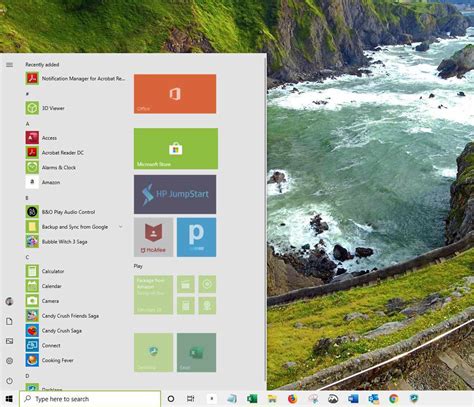Open the user account picture in Start sidebar
474x407 pixels.
9,302
